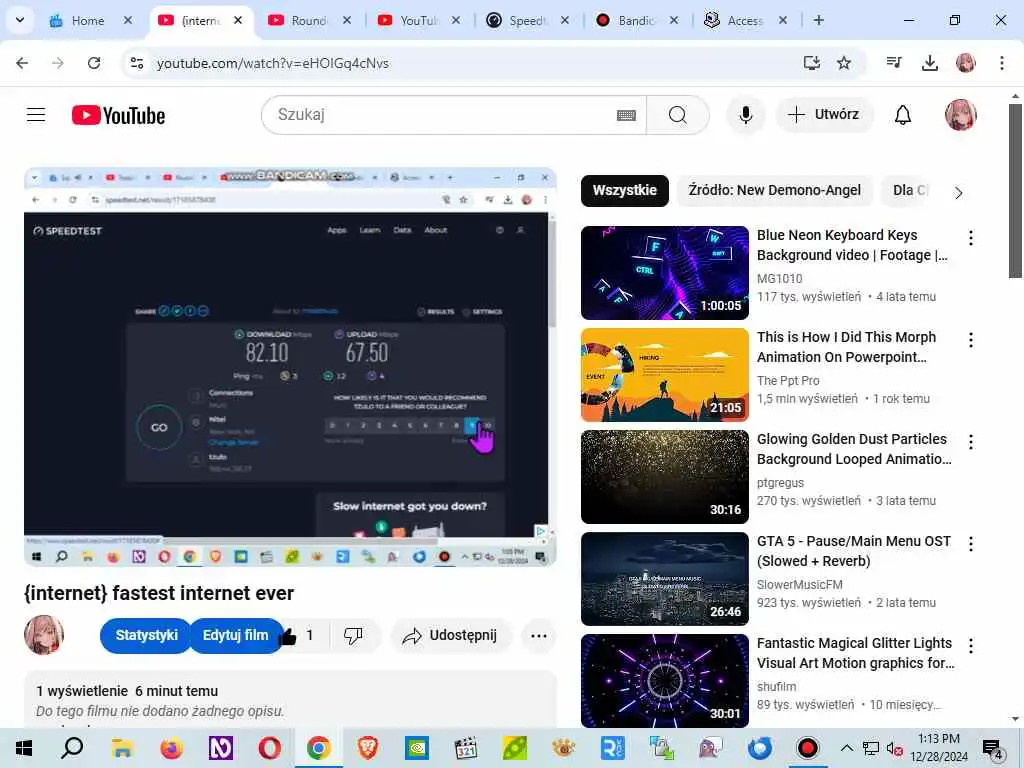
Task: Open media controls icon in toolbar
Action: click(894, 63)
